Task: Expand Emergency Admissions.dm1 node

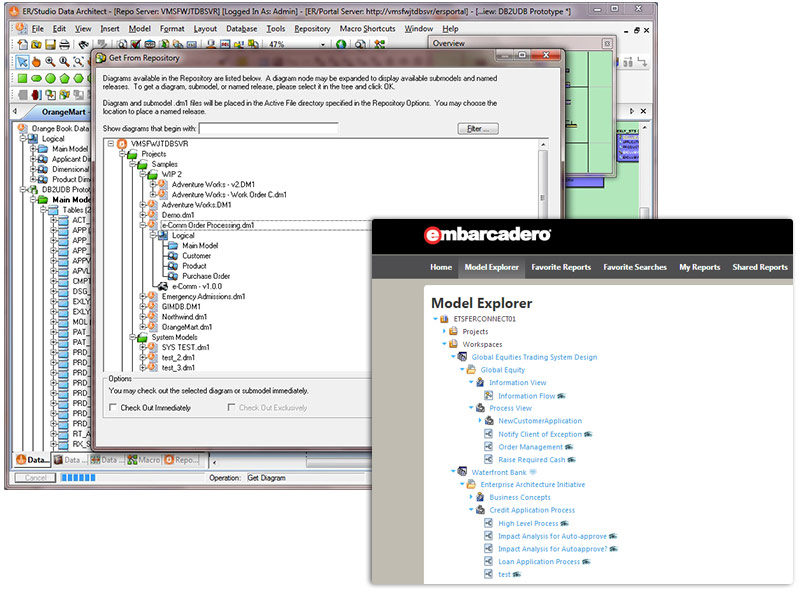Action: (x=143, y=297)
